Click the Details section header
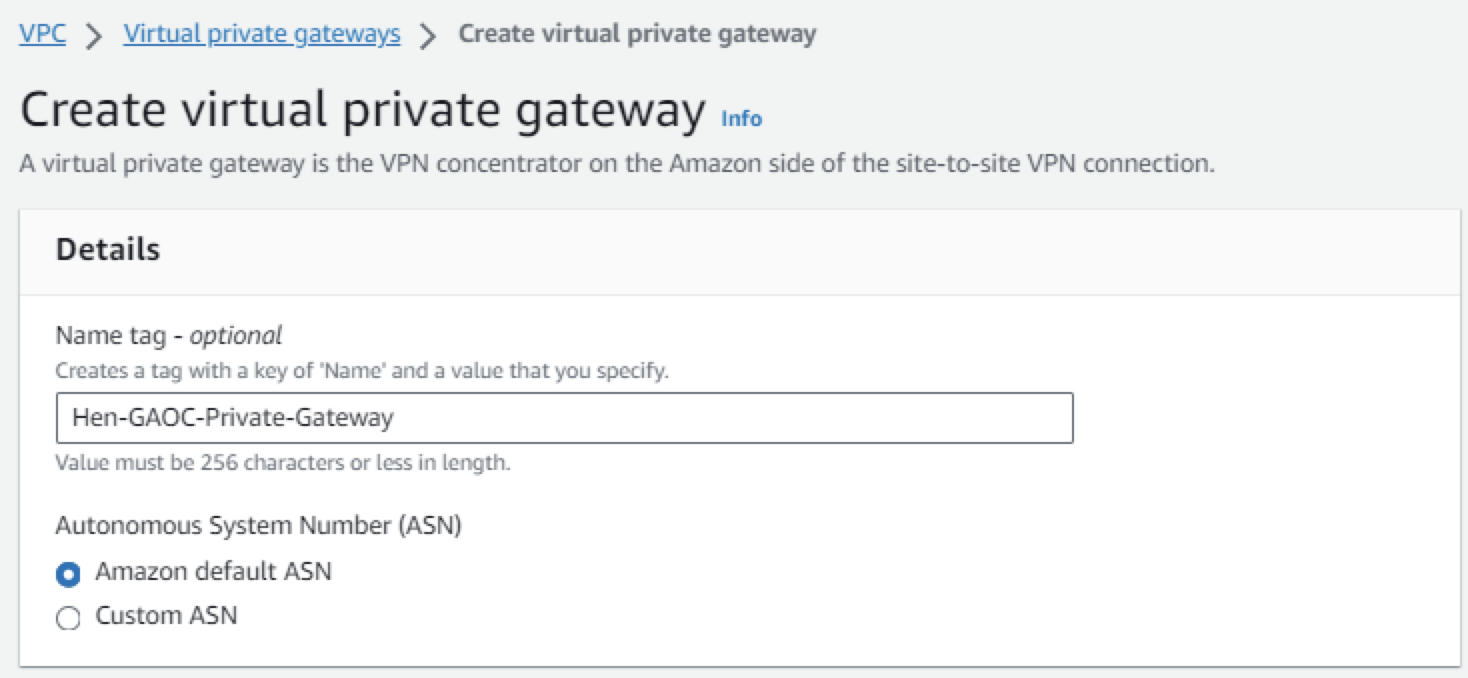1468x678 pixels. point(108,250)
